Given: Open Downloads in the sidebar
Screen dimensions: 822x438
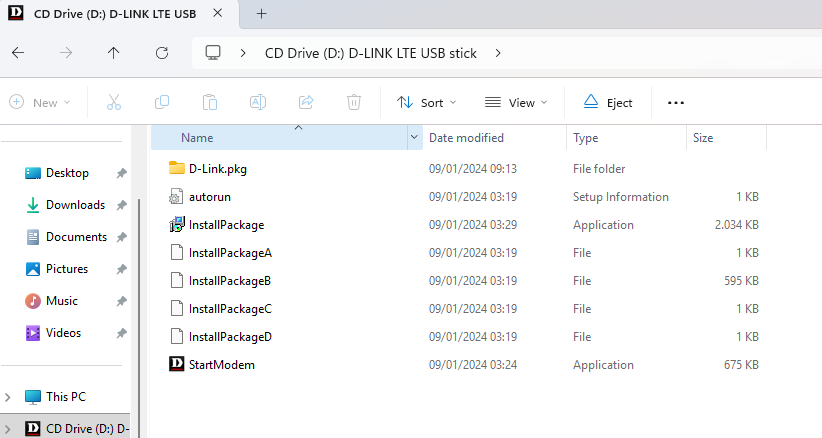Looking at the screenshot, I should (74, 205).
